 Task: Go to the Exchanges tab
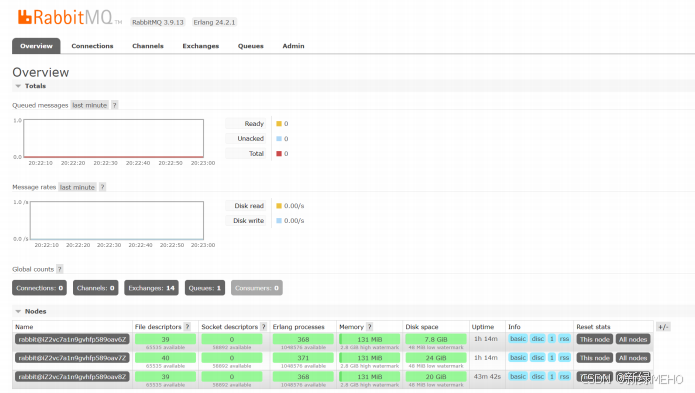[201, 46]
